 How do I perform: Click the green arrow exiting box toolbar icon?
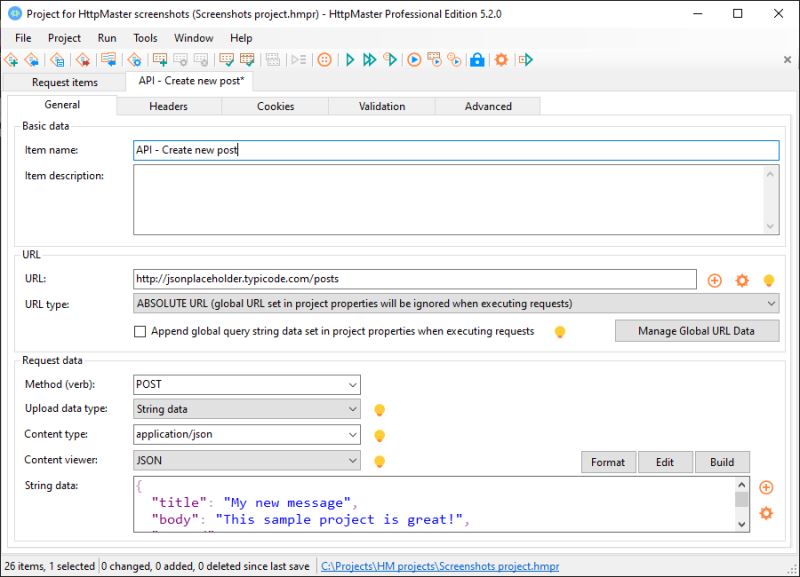pyautogui.click(x=526, y=60)
